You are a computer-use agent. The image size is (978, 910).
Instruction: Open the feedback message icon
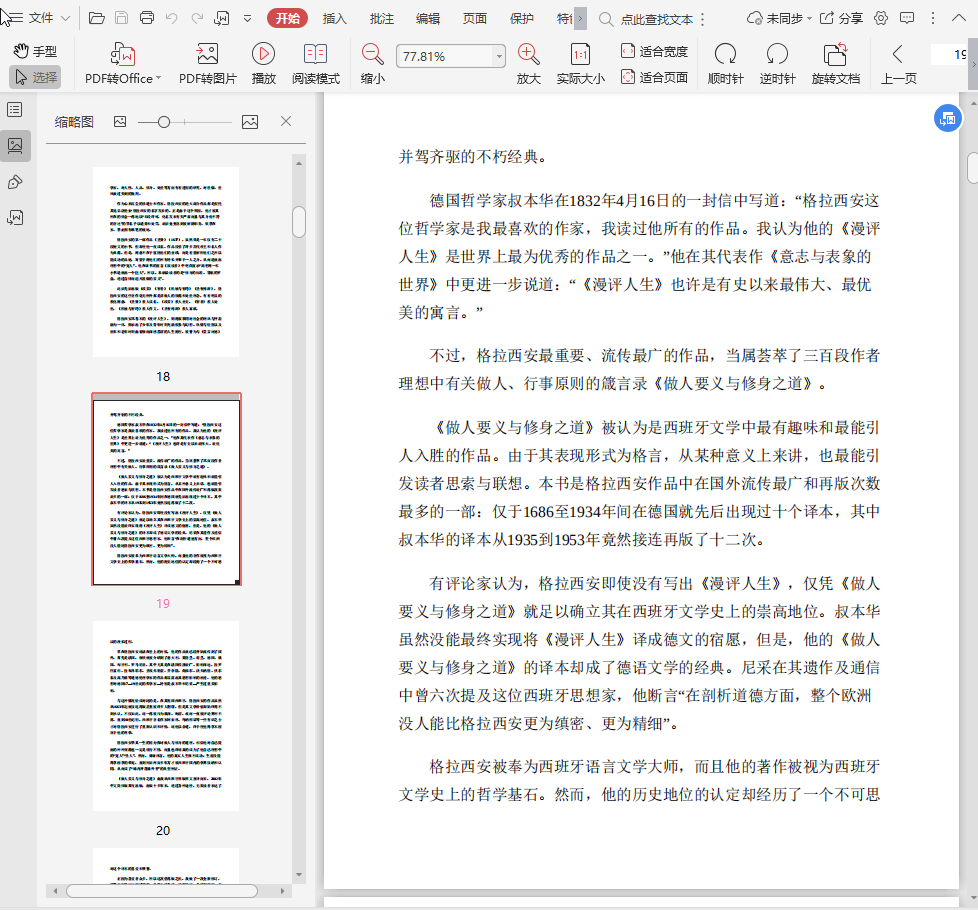point(907,18)
